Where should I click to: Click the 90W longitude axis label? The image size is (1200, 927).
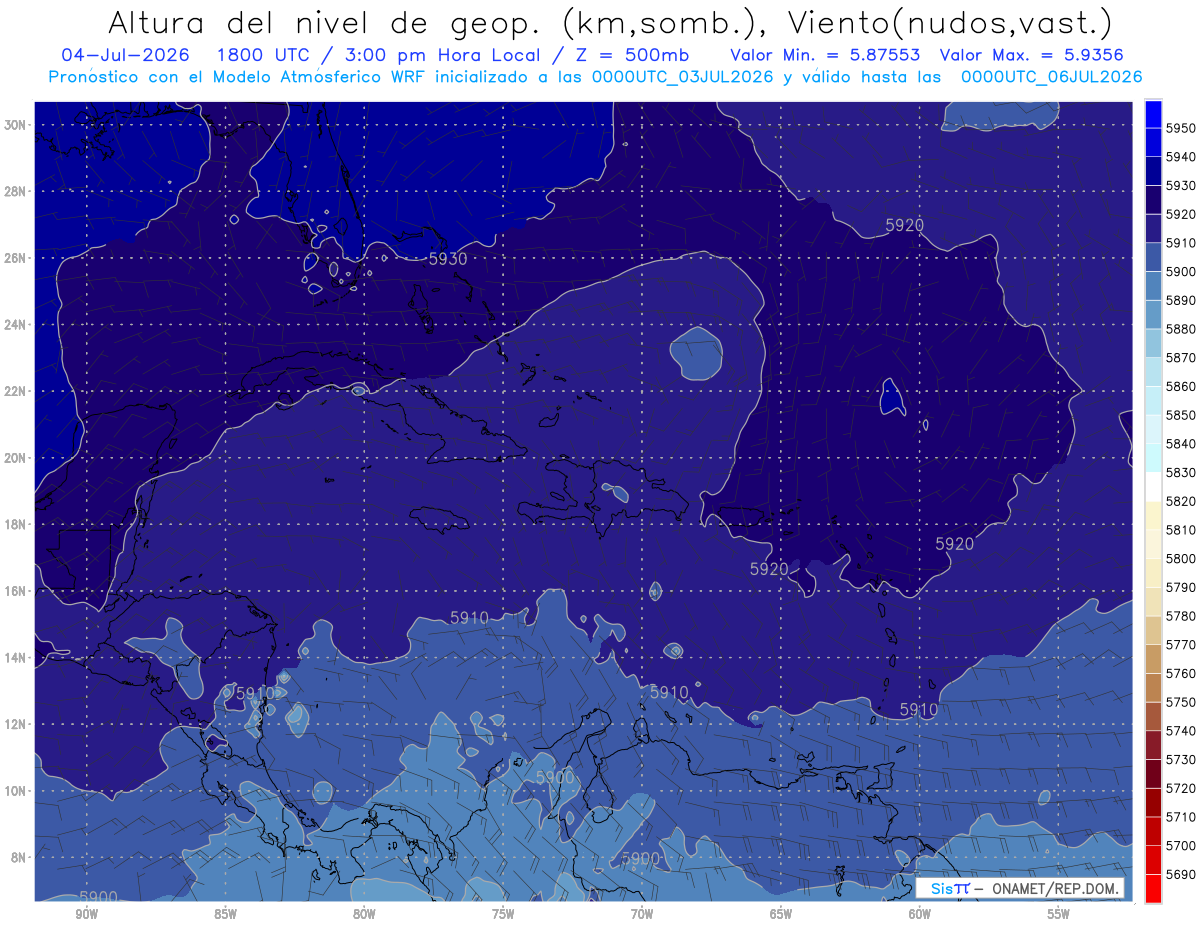pyautogui.click(x=86, y=914)
